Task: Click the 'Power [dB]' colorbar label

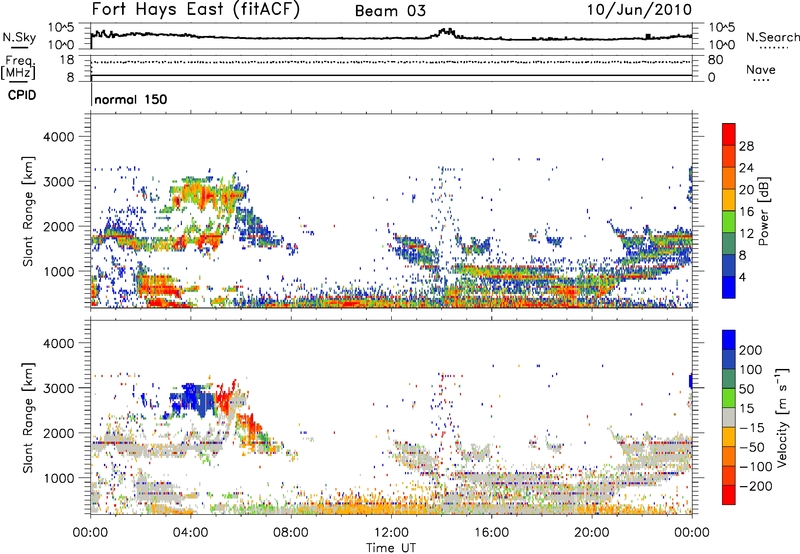Action: coord(764,211)
